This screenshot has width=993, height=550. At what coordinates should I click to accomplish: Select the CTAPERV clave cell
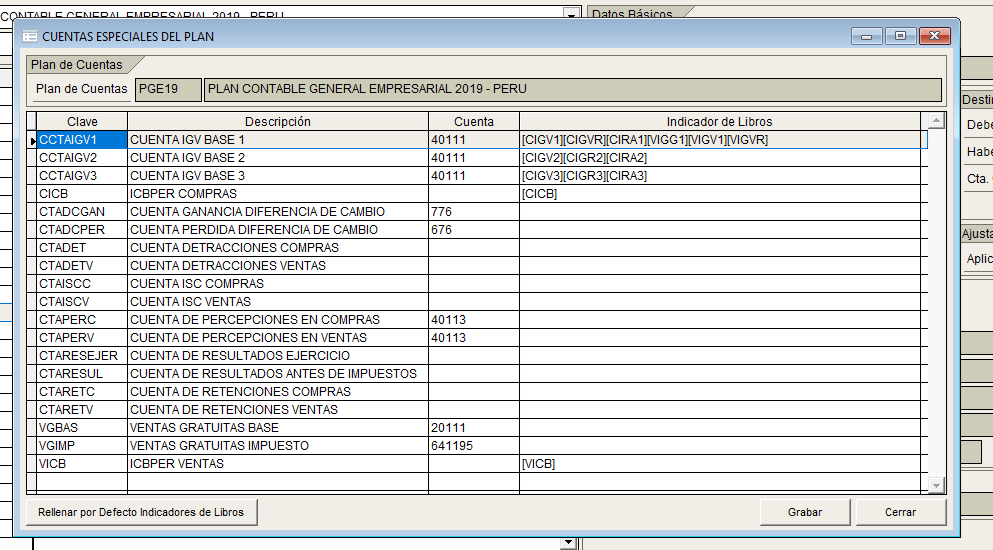pos(82,338)
